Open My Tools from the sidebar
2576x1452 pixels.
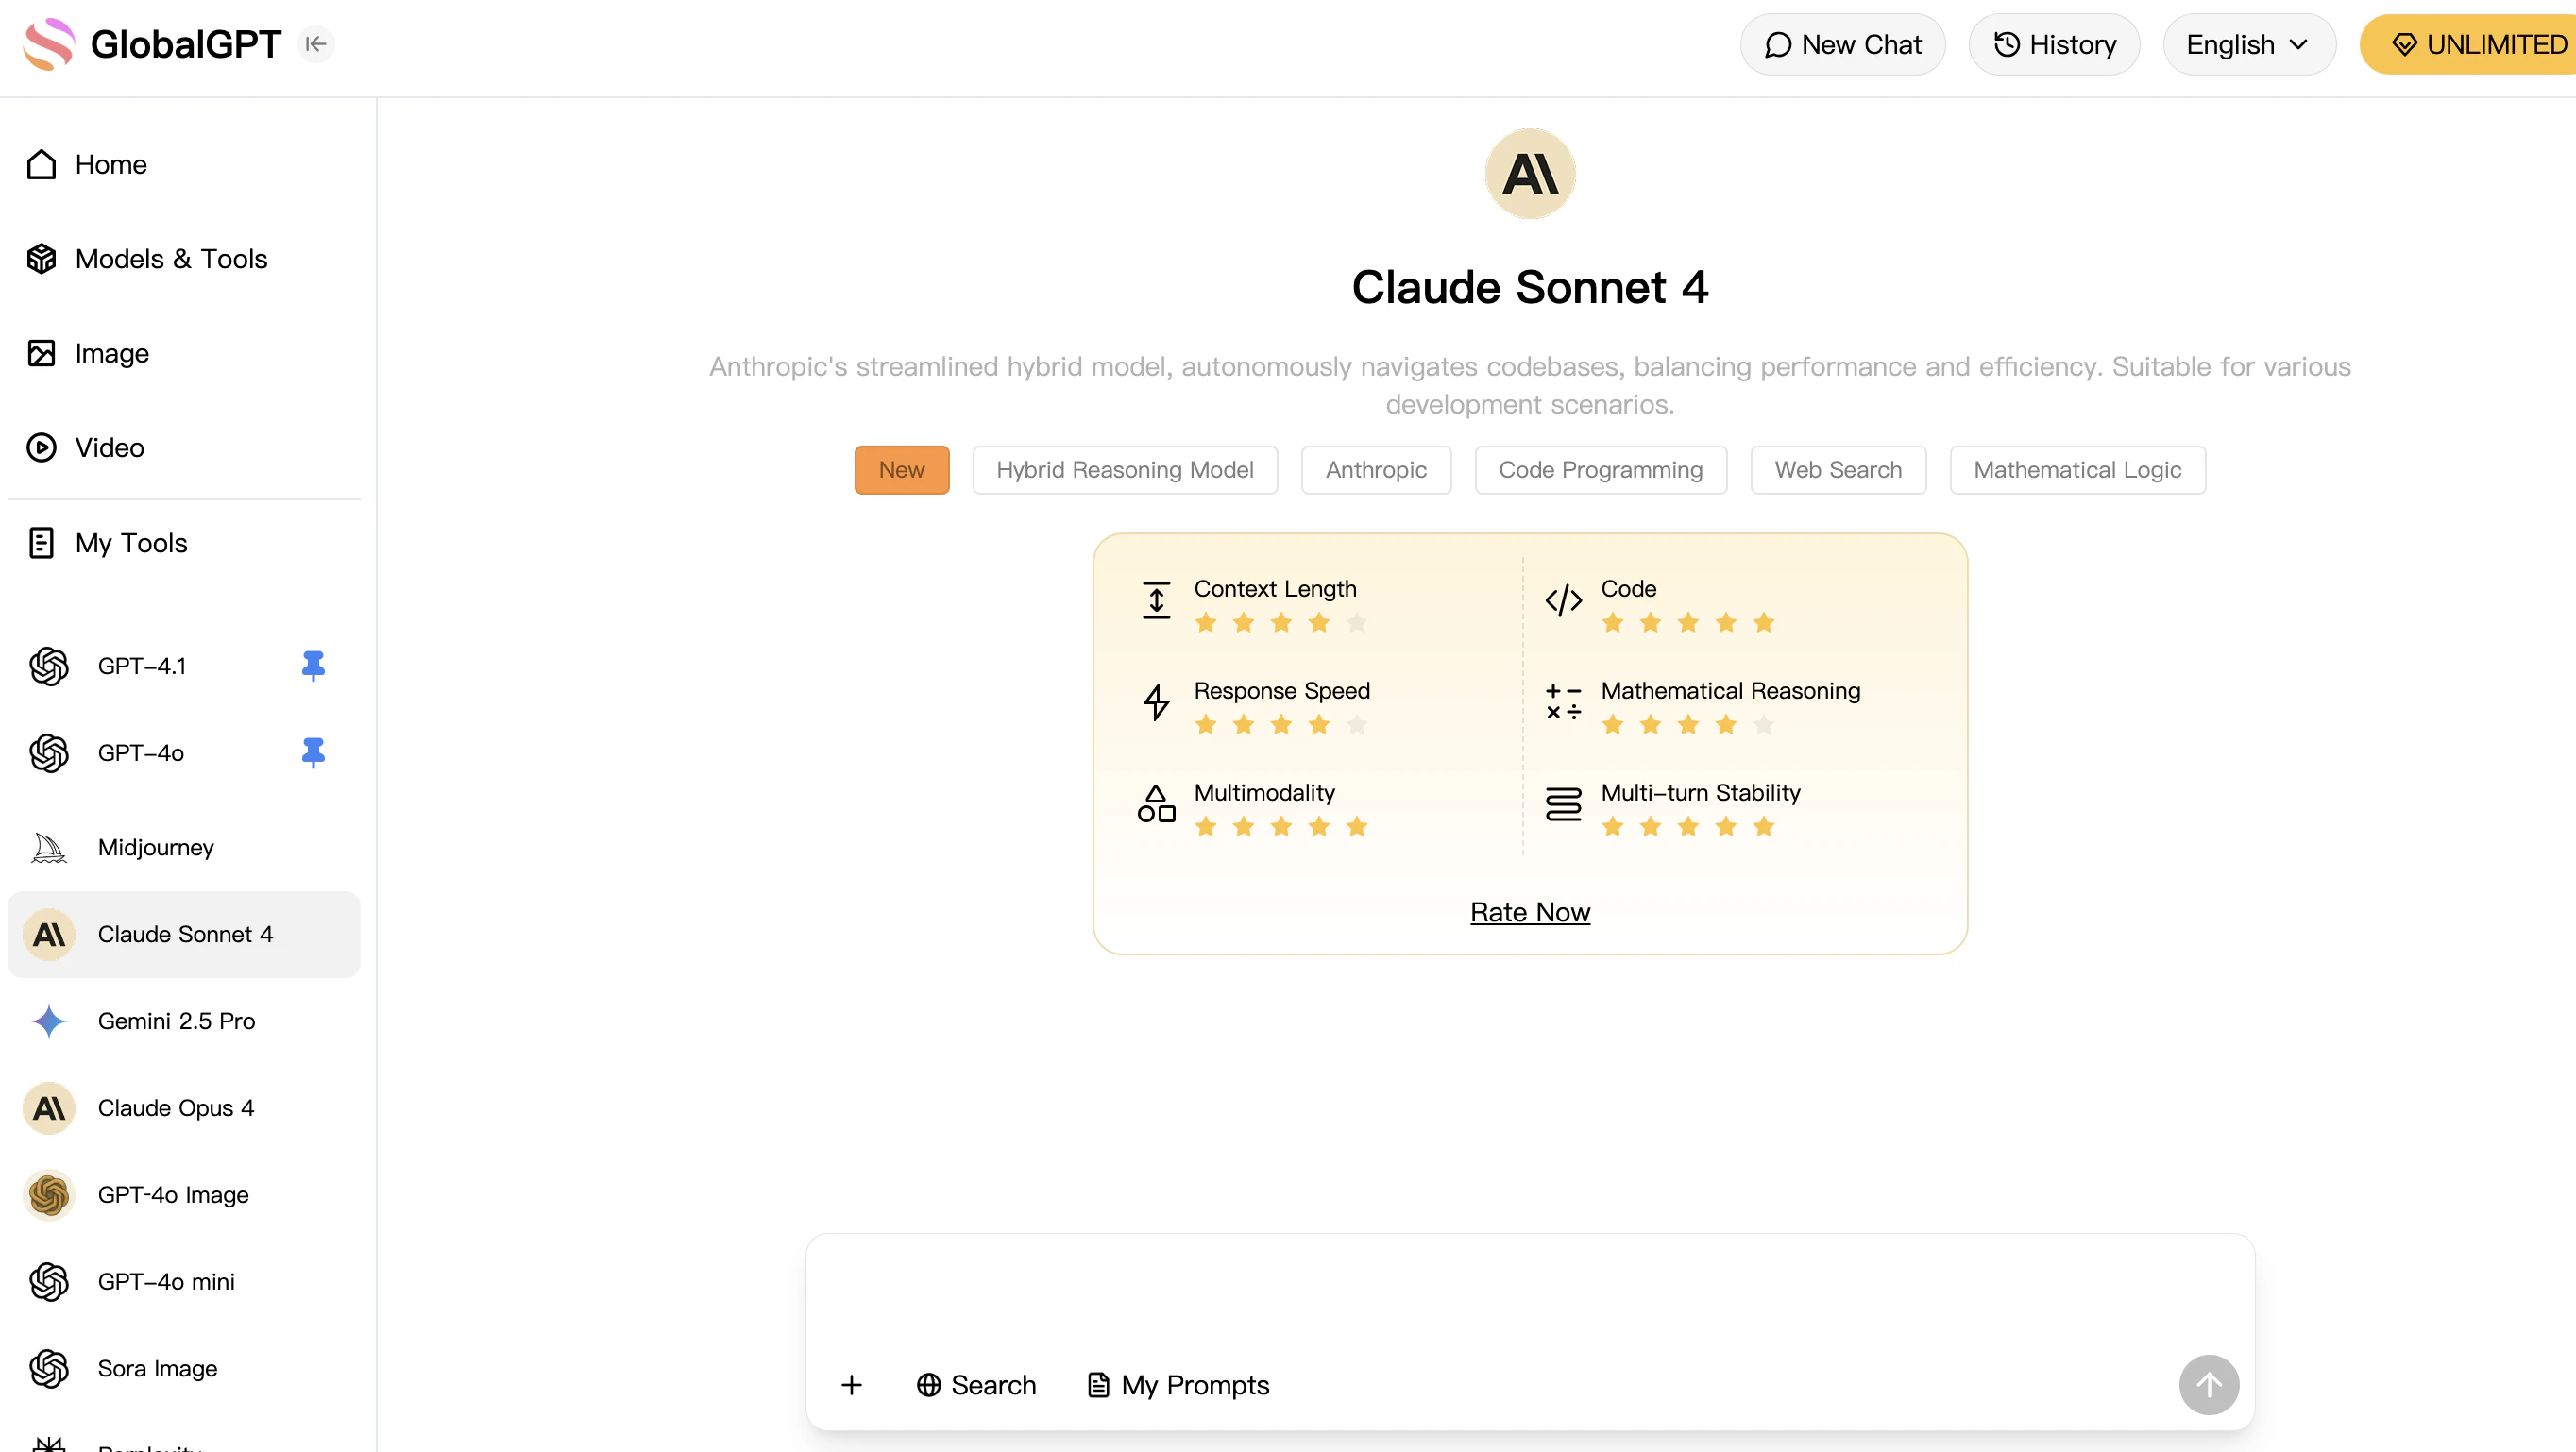[x=131, y=542]
